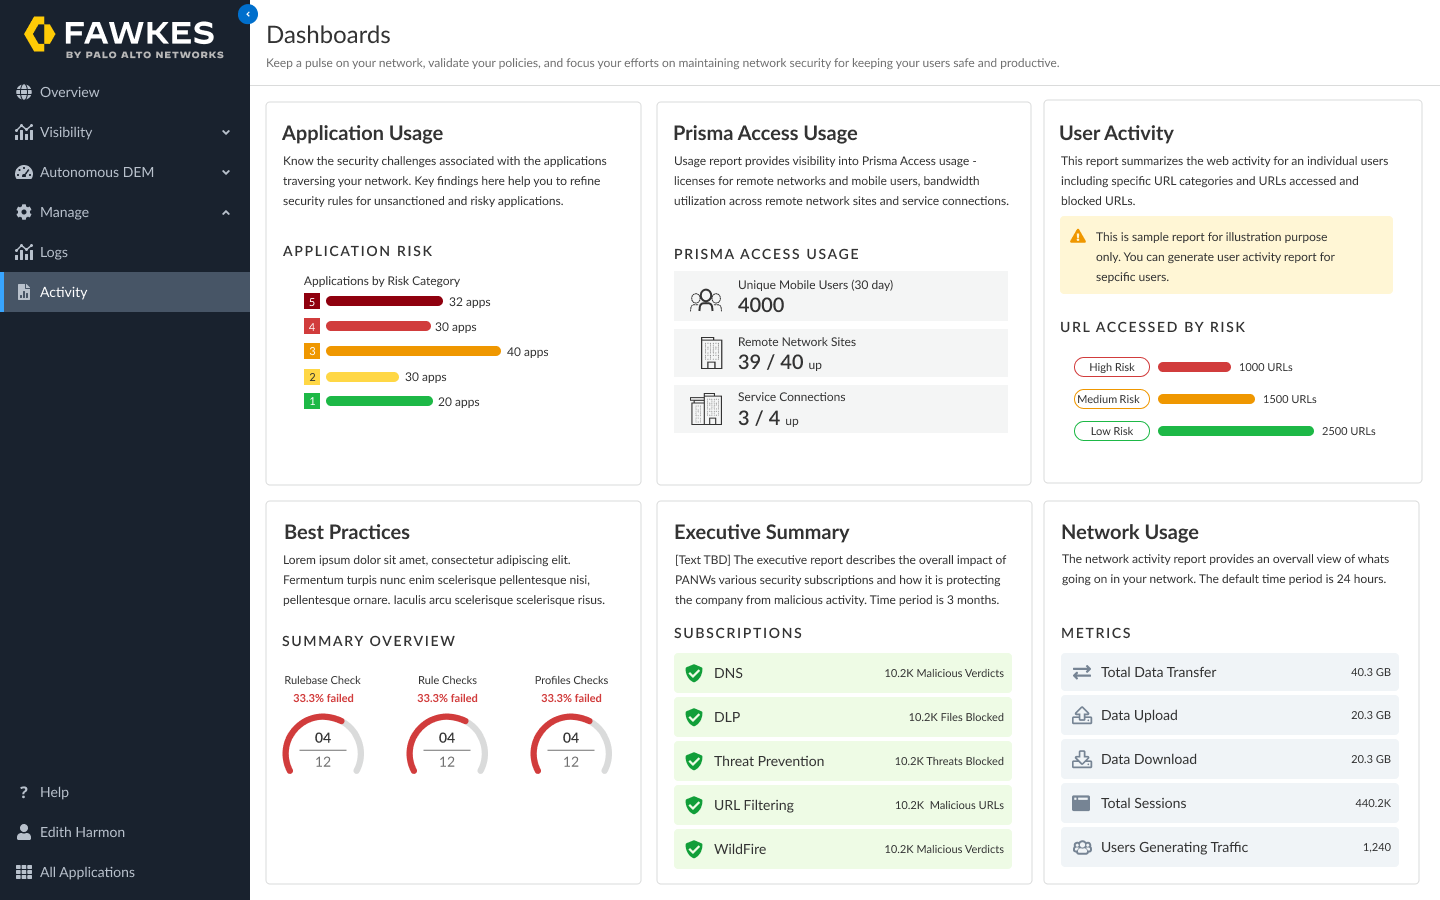This screenshot has height=900, width=1440.
Task: Click the risk level 5 dark red swatch
Action: 312,301
